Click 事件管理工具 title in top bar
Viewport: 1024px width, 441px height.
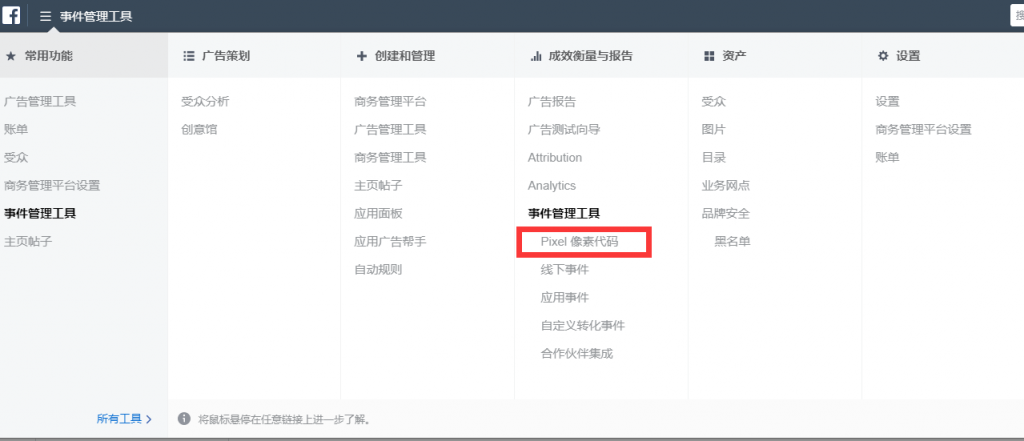pos(96,16)
